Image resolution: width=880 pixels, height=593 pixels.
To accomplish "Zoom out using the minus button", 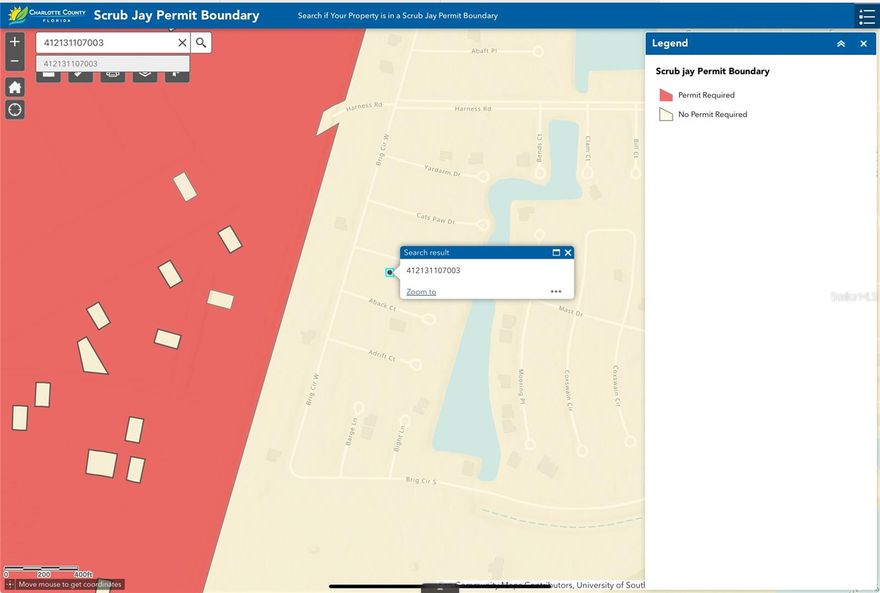I will (x=14, y=61).
